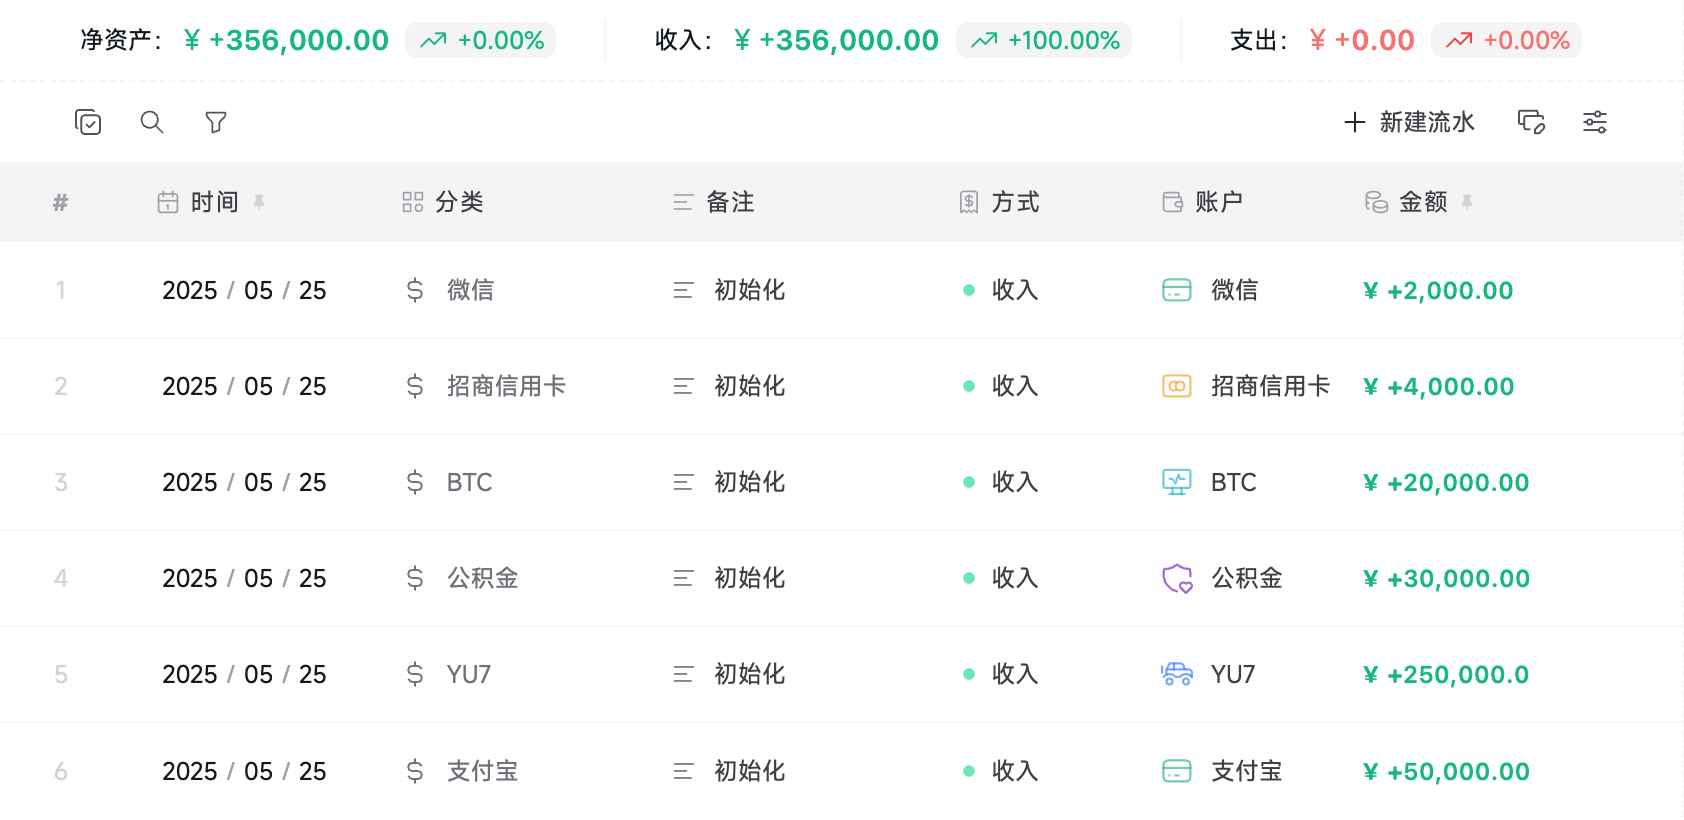Click the 招商信用卡 account icon
Viewport: 1684px width, 820px height.
tap(1177, 386)
